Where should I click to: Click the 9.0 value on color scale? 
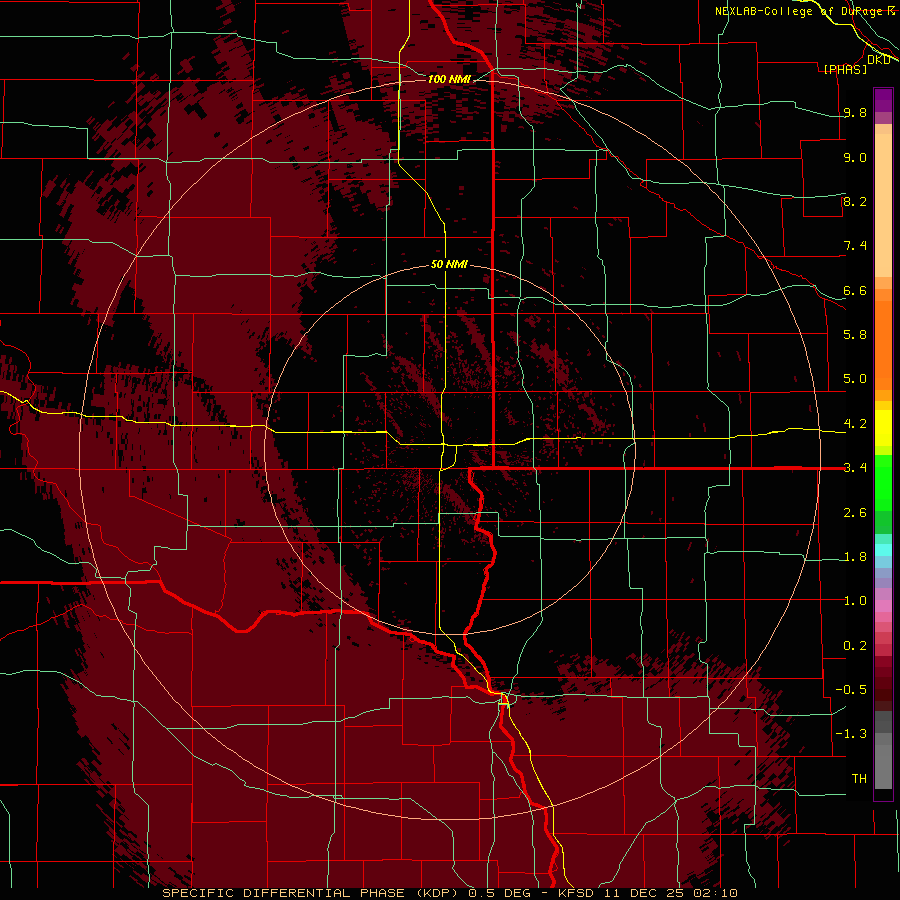855,157
